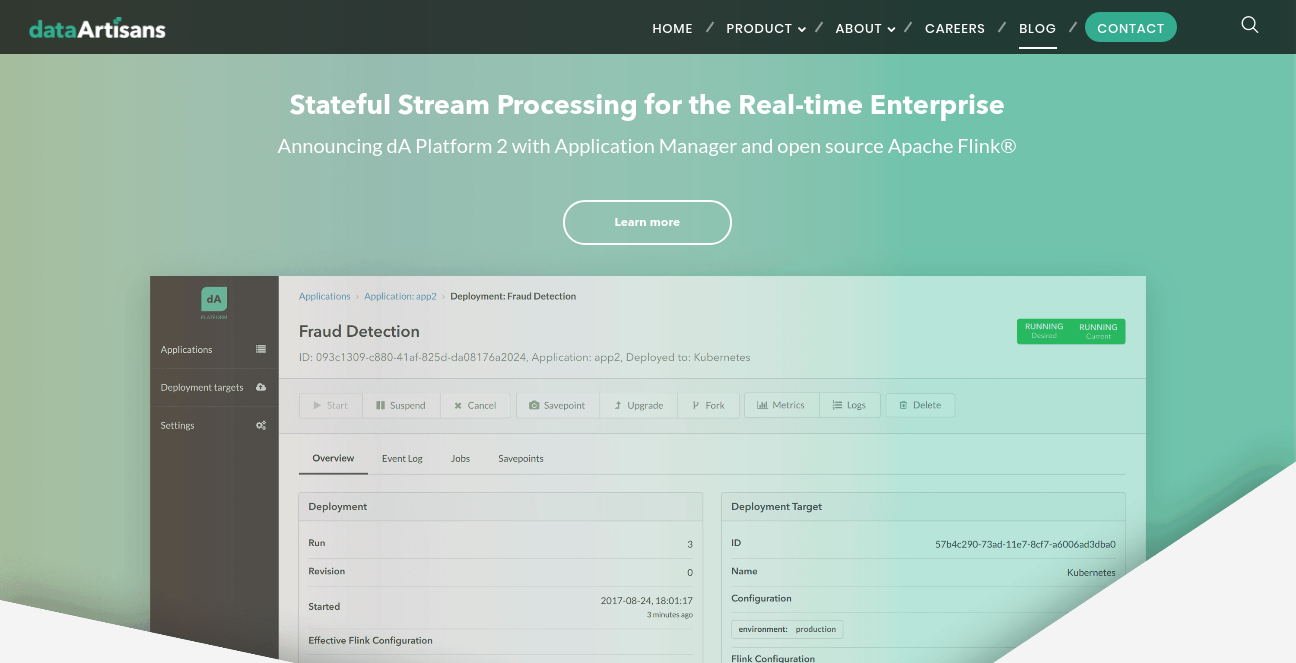Open the search magnifier icon
Image resolution: width=1296 pixels, height=663 pixels.
point(1249,25)
